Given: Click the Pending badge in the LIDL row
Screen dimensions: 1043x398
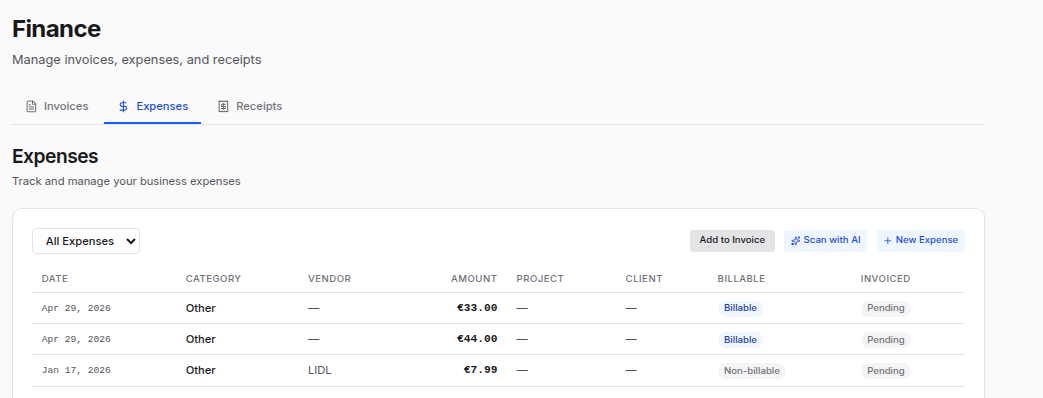Looking at the screenshot, I should point(885,371).
